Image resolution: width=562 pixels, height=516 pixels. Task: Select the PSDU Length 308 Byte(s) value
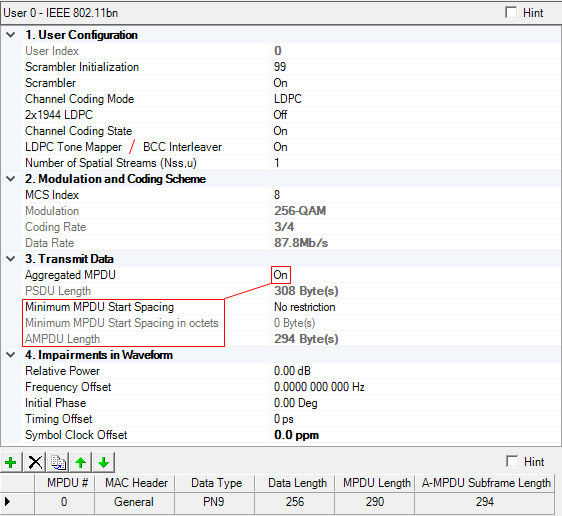[x=306, y=291]
